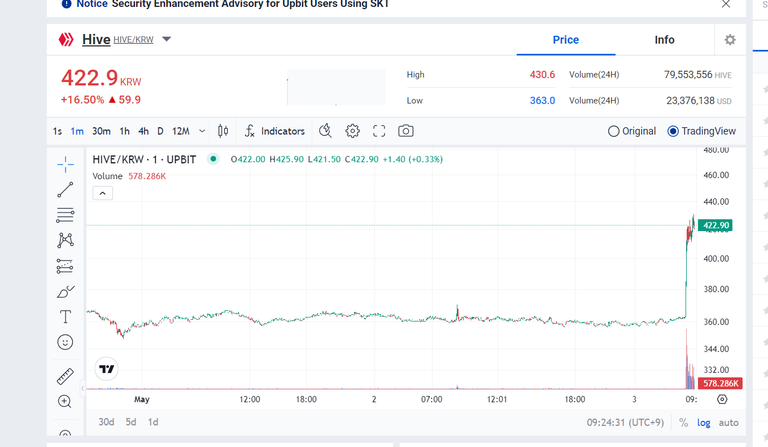The image size is (768, 447).
Task: Set interval to D
Action: 160,131
